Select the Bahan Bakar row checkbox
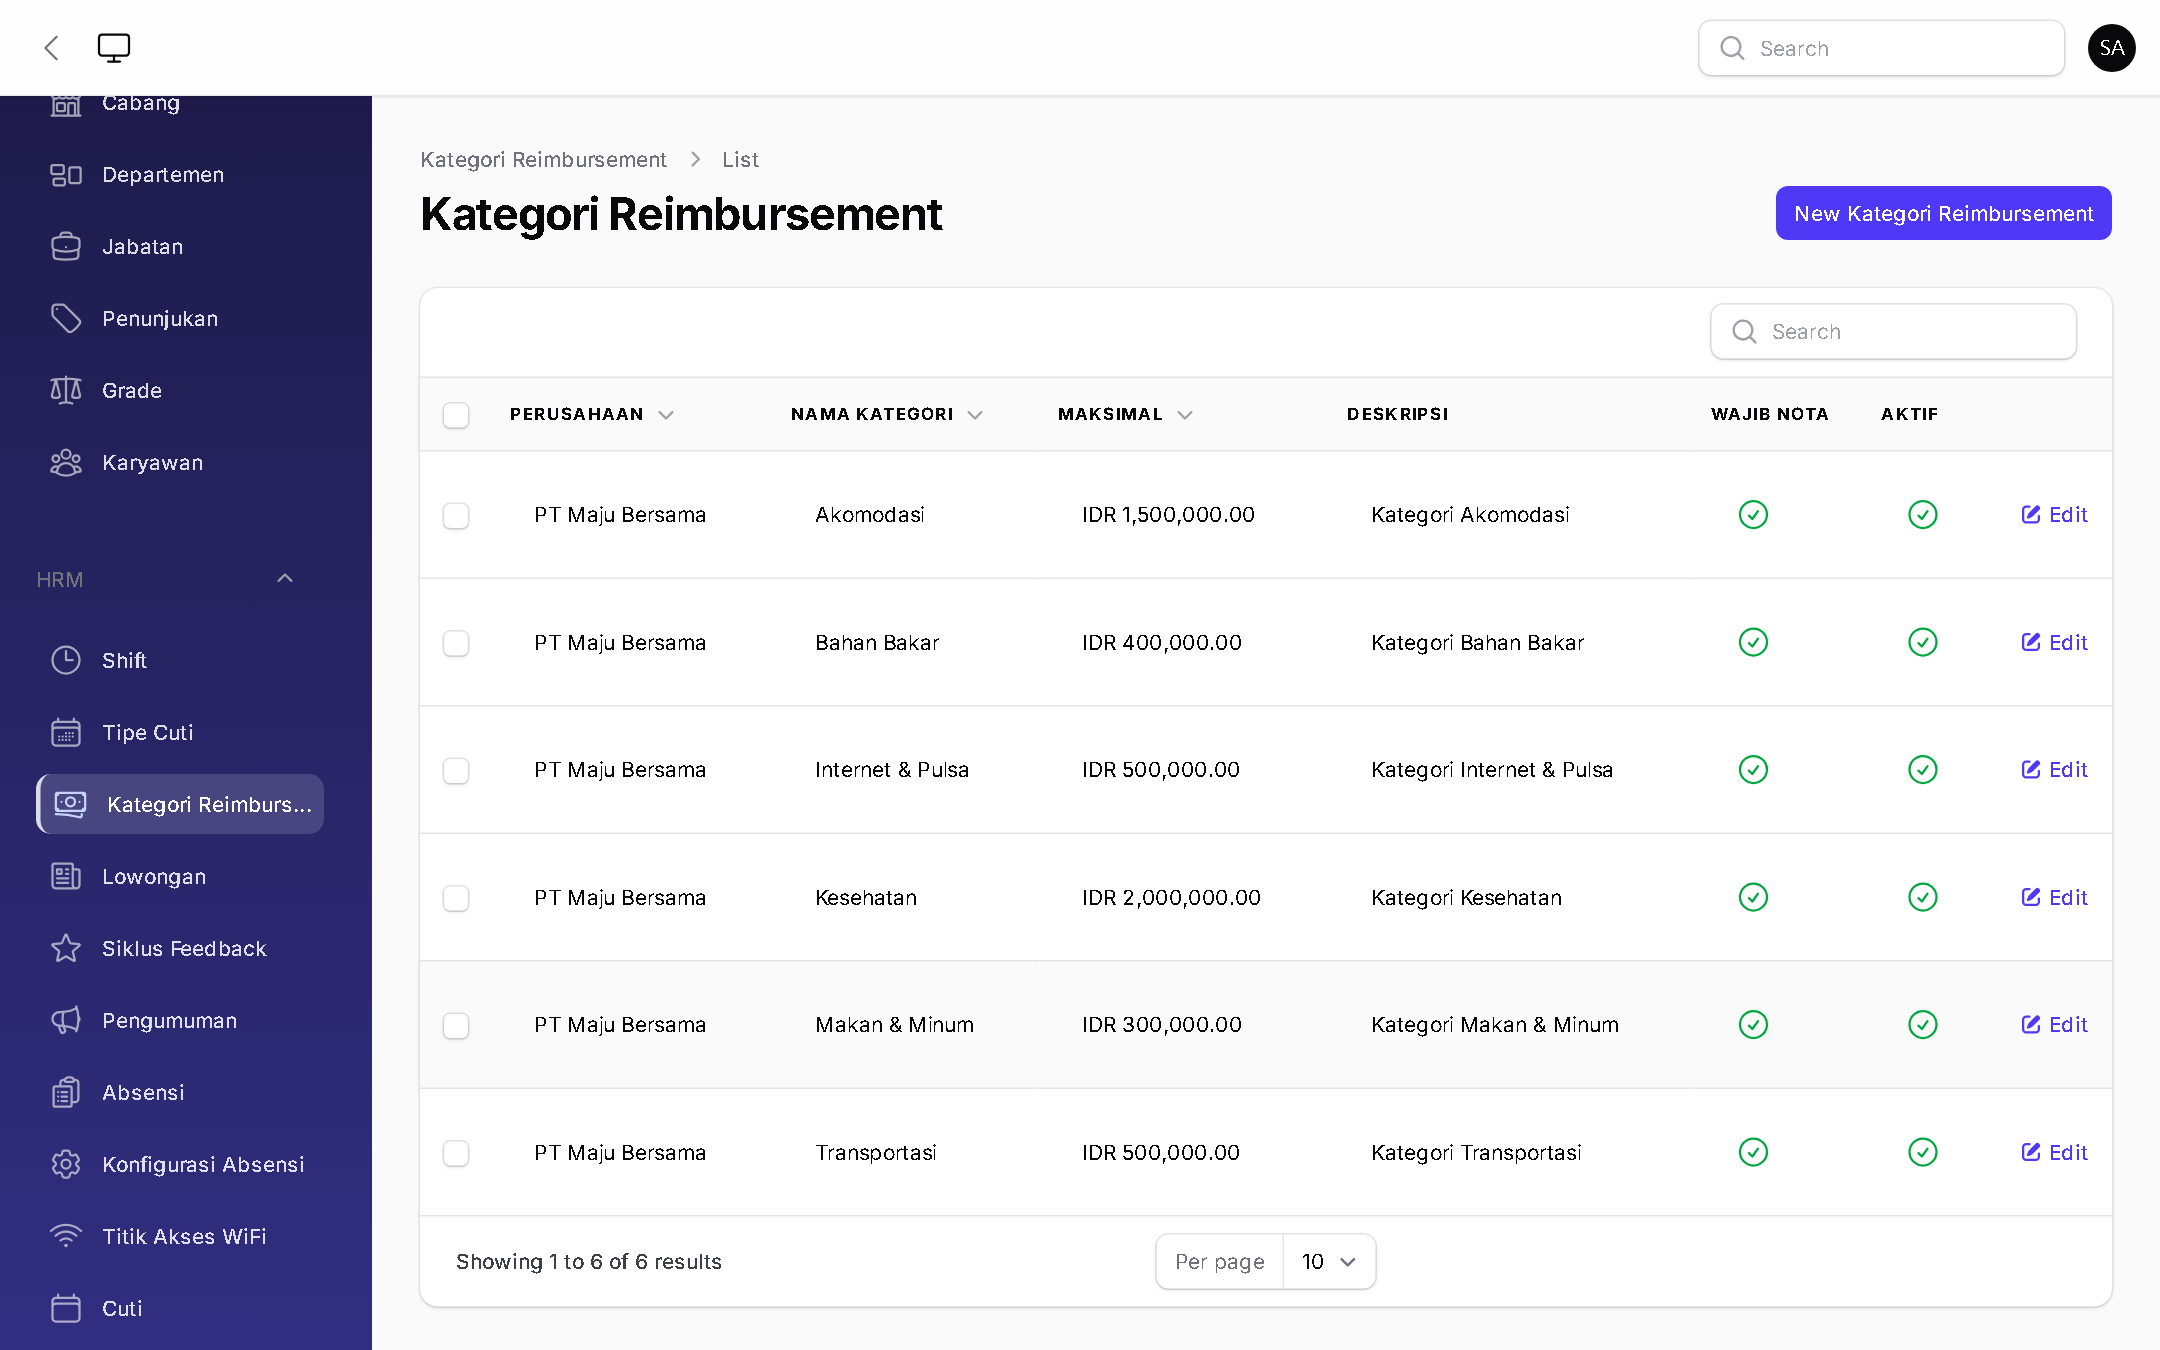This screenshot has height=1350, width=2160. [456, 643]
